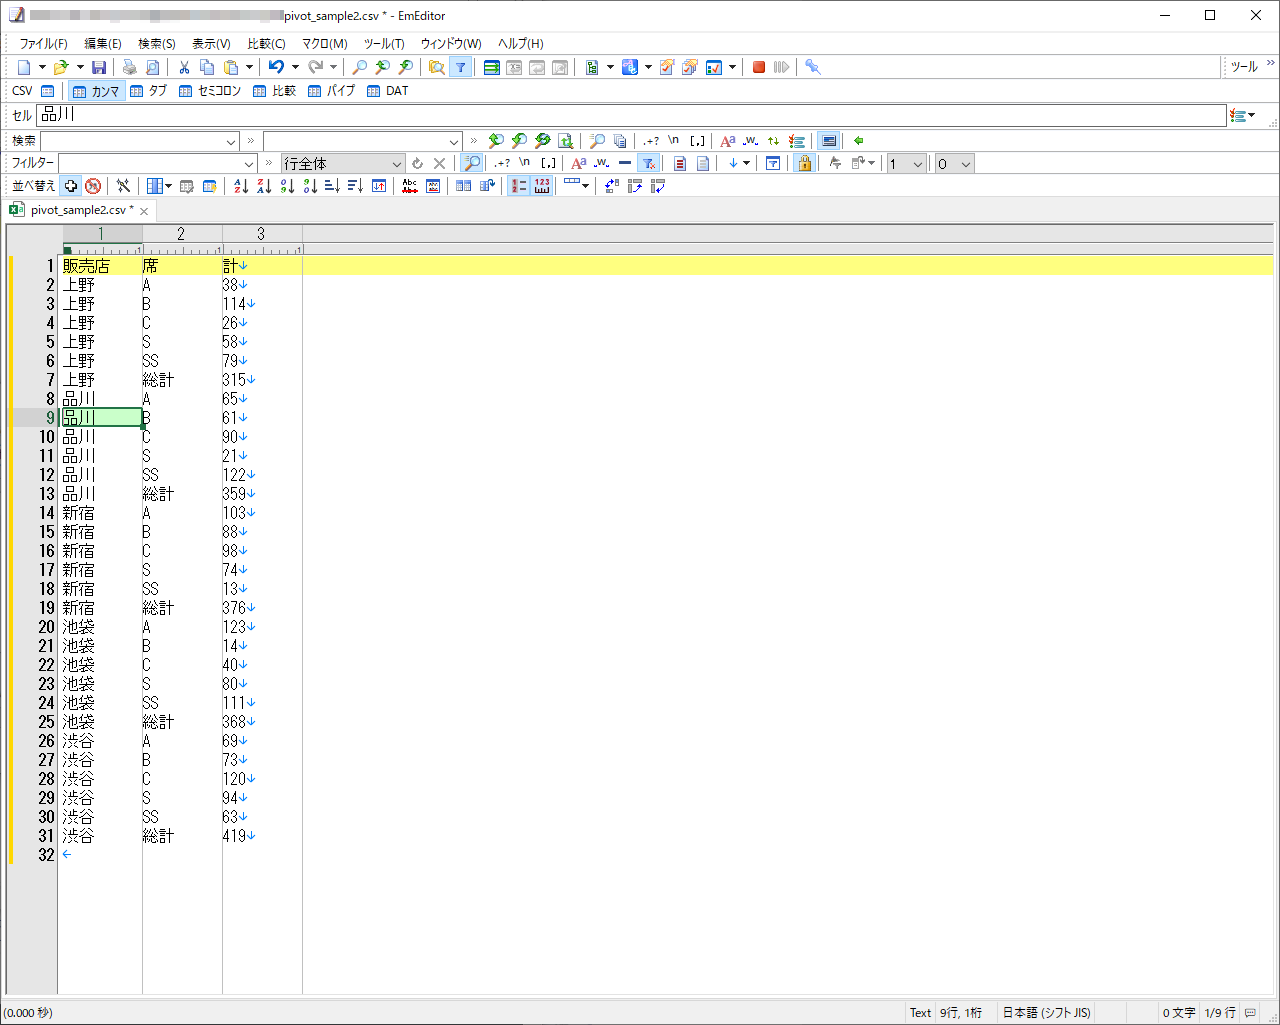Click the セル cell content input field

click(631, 115)
